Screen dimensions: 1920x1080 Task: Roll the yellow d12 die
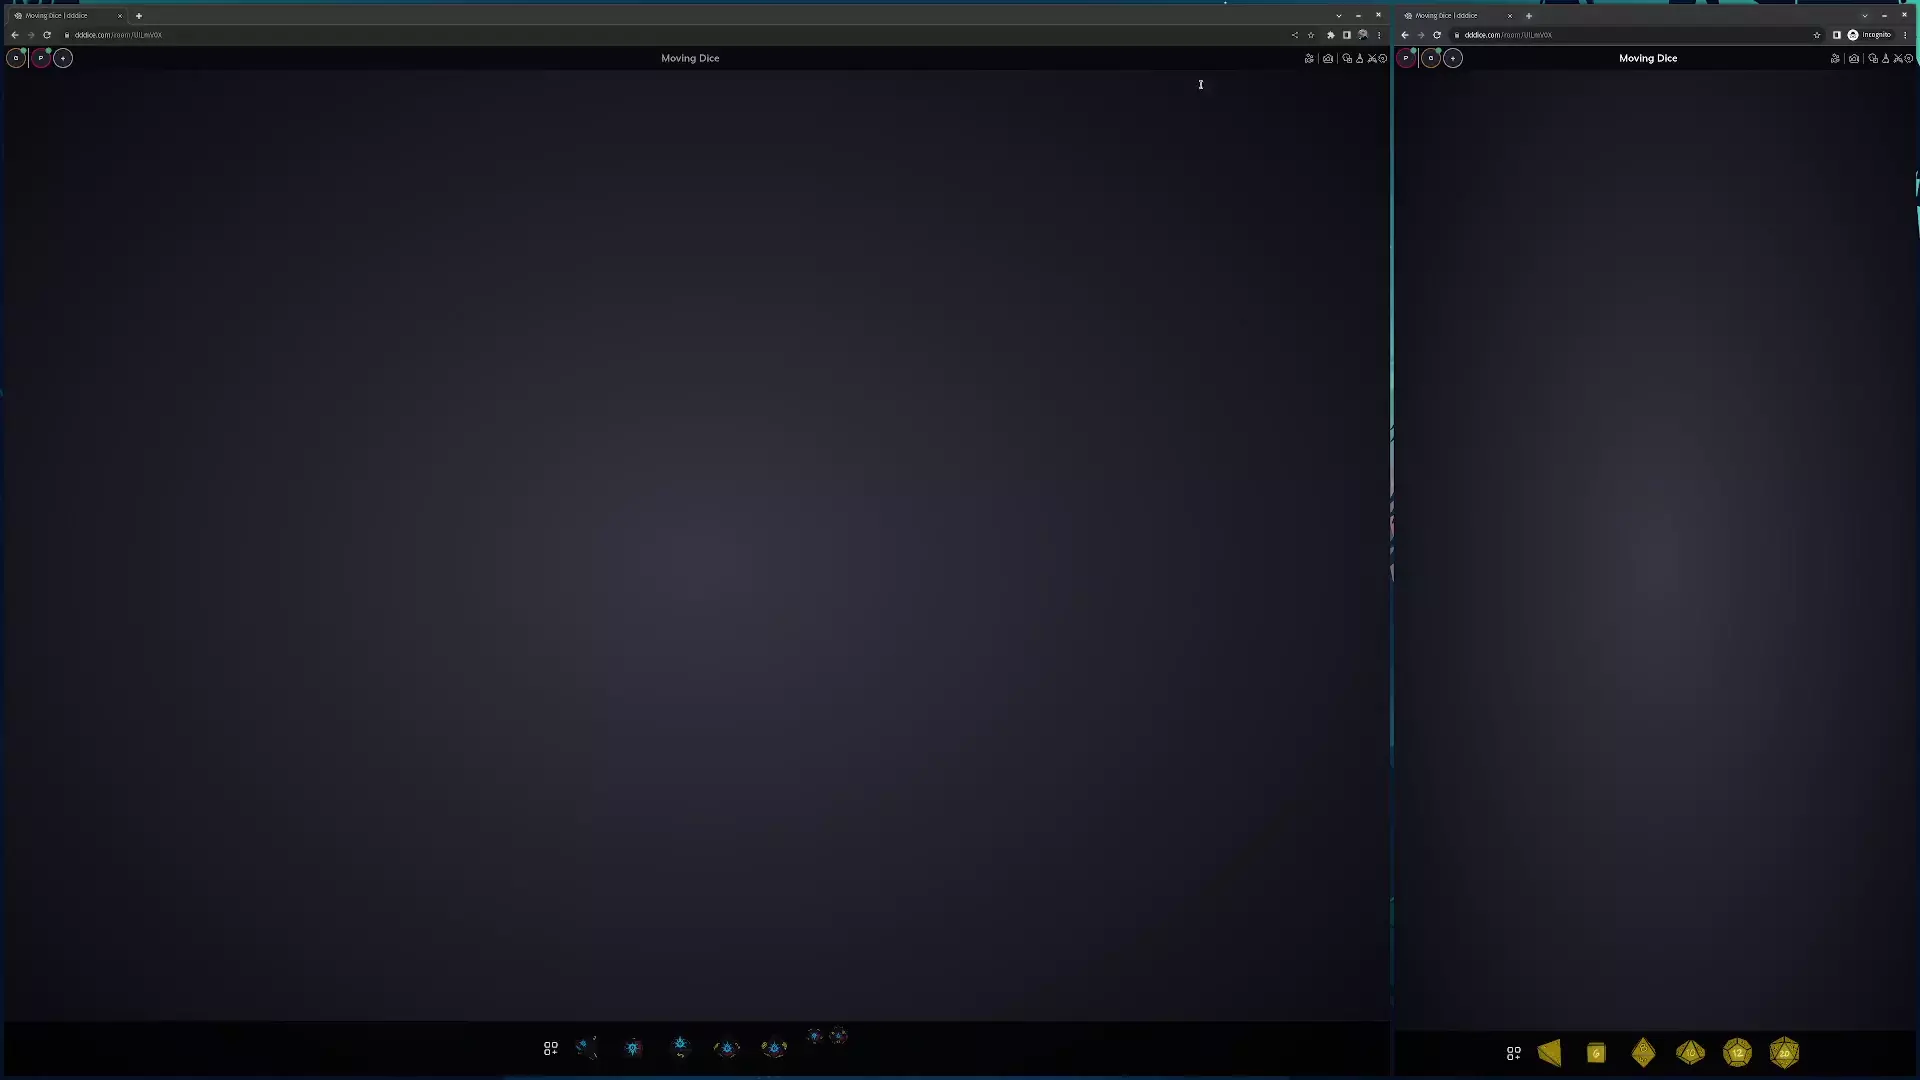(1737, 1052)
